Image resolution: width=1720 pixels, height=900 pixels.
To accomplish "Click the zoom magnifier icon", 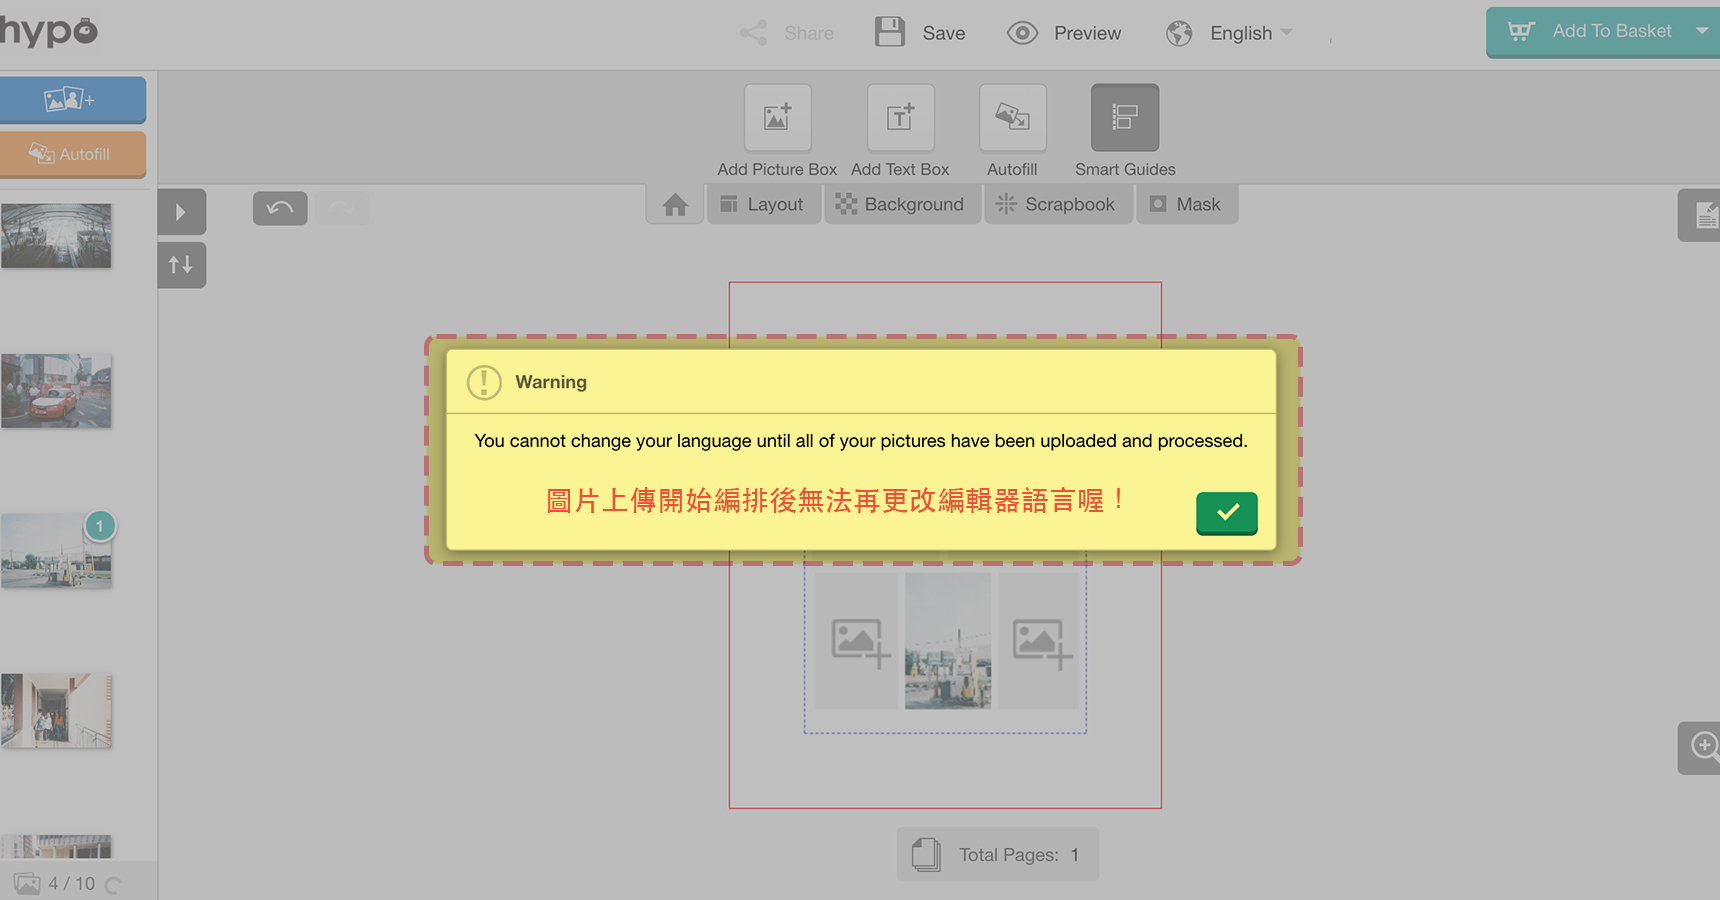I will [1703, 746].
